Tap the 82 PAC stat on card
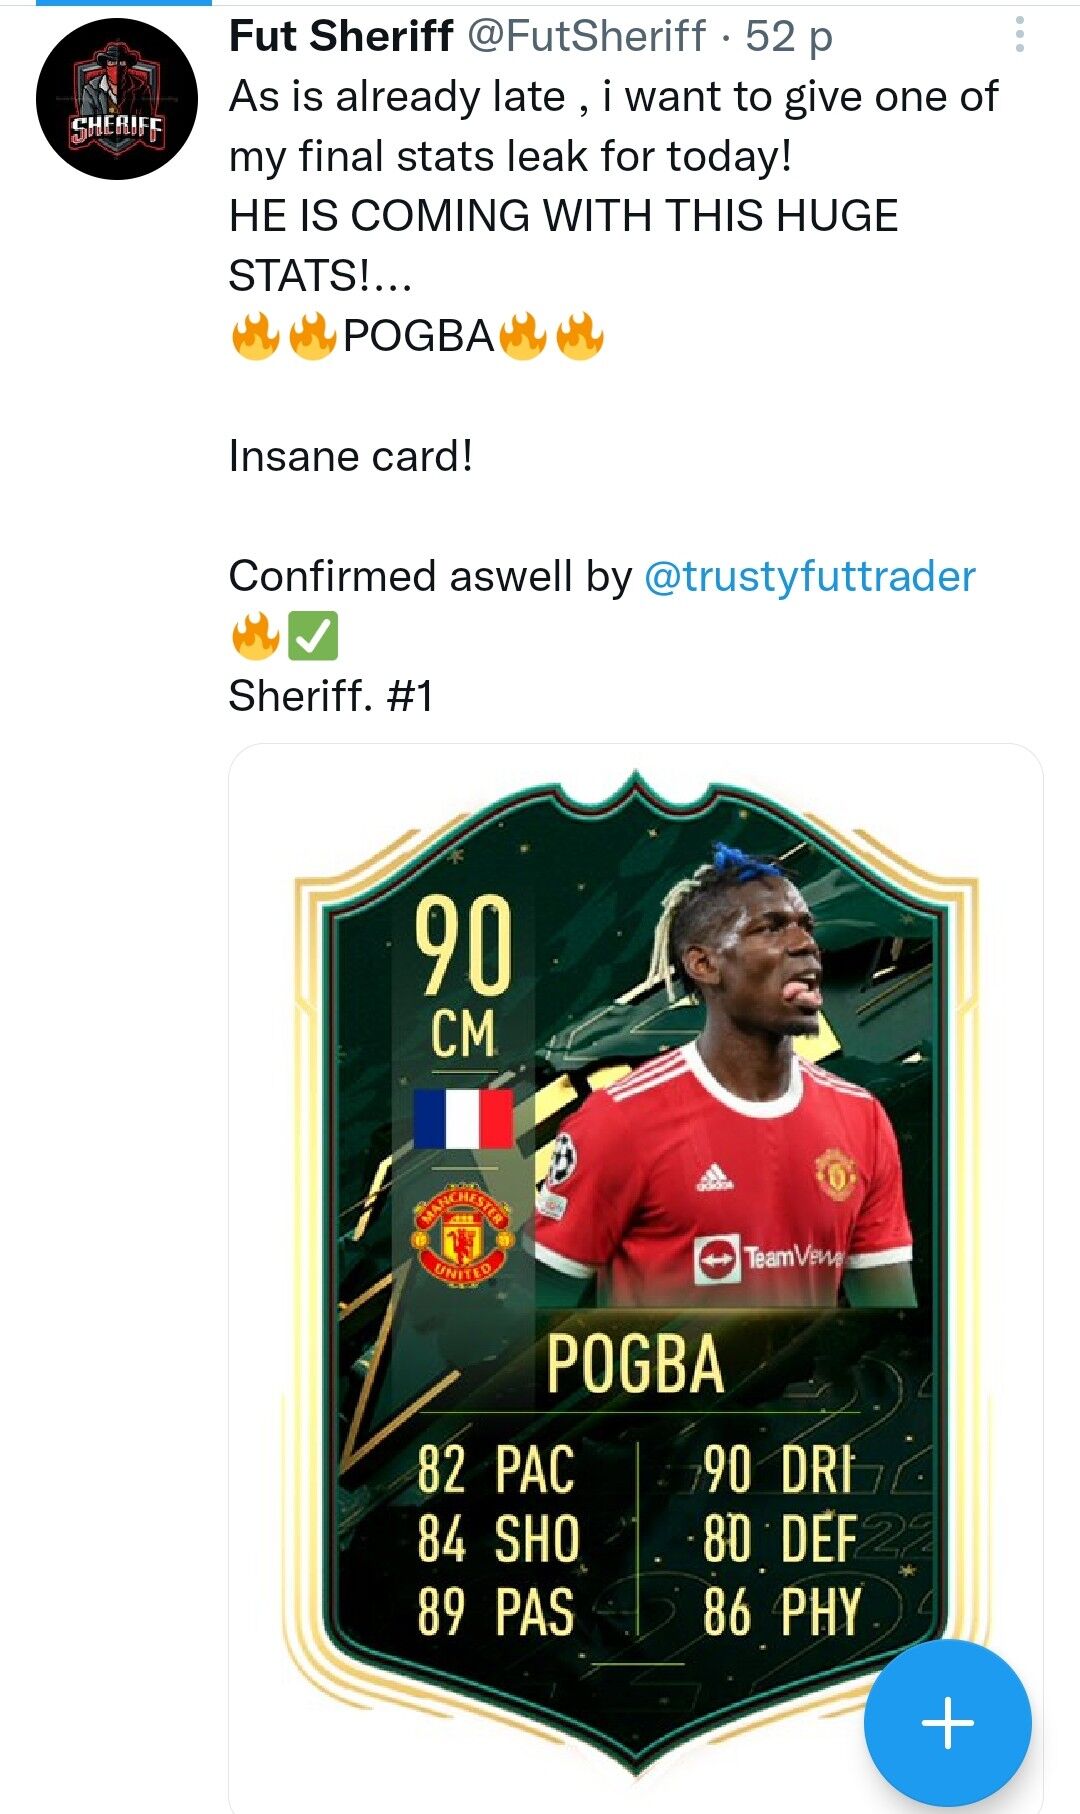Screen dimensions: 1080x1814 tap(496, 1469)
